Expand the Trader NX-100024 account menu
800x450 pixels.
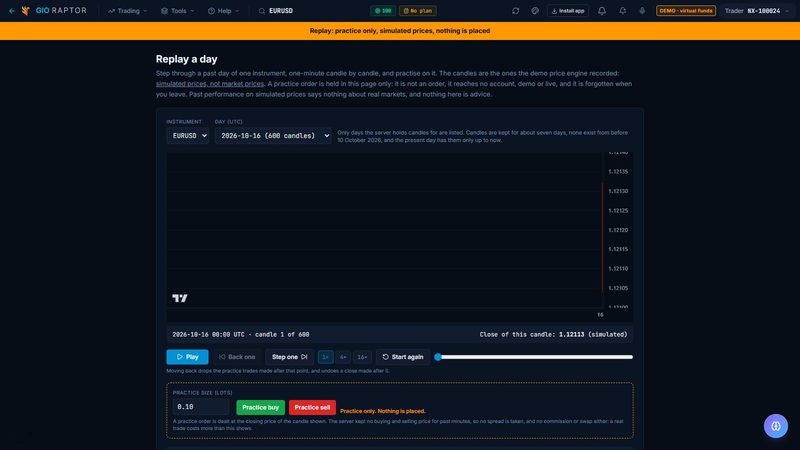[x=757, y=11]
